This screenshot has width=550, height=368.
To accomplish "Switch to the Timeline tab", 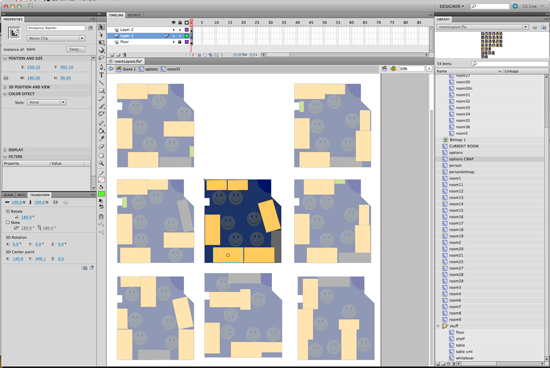I will coord(116,15).
